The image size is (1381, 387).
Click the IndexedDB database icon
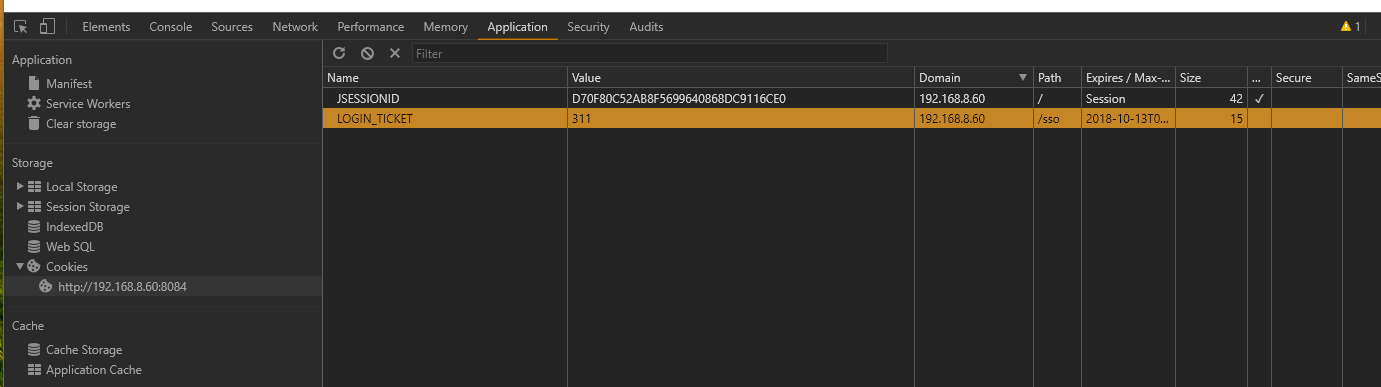[x=34, y=227]
